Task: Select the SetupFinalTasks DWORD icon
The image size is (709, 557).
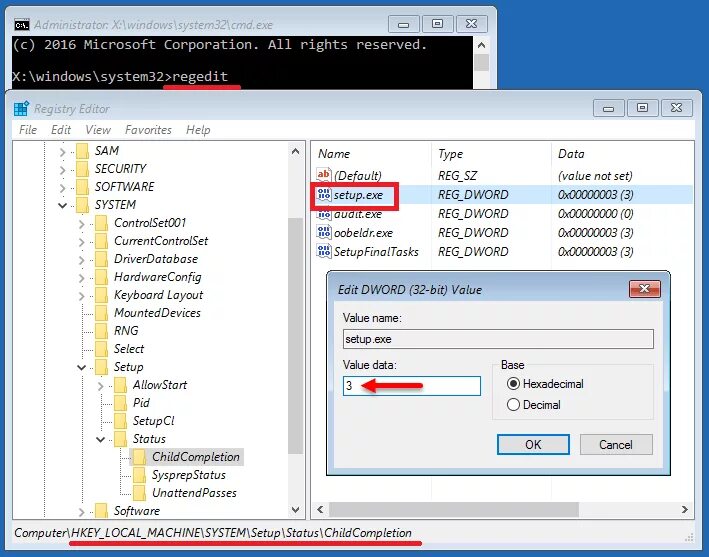Action: (x=324, y=252)
